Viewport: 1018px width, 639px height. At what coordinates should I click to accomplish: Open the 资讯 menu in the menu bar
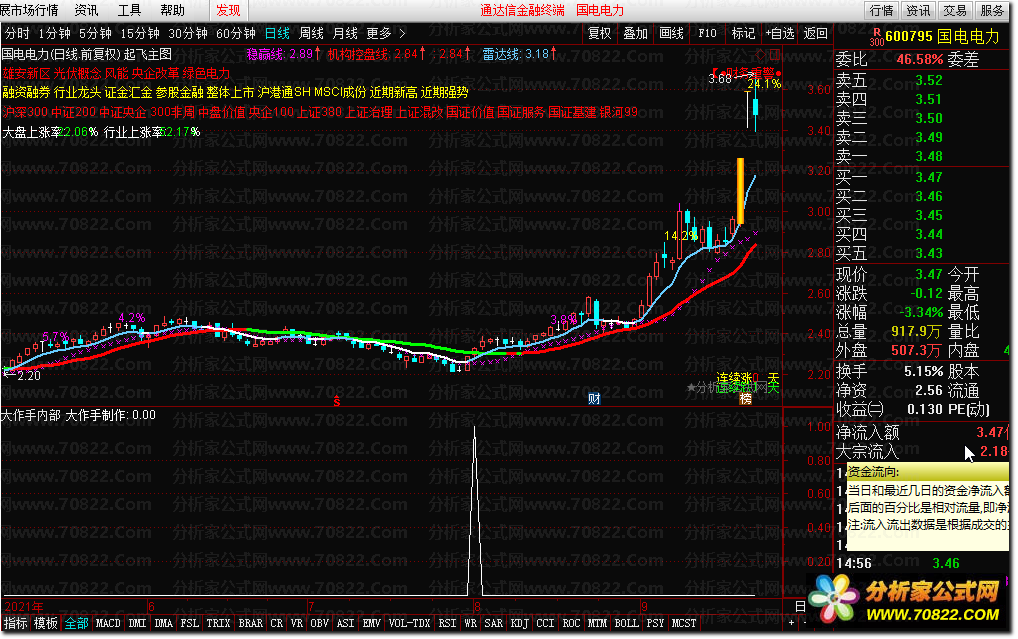(x=86, y=10)
